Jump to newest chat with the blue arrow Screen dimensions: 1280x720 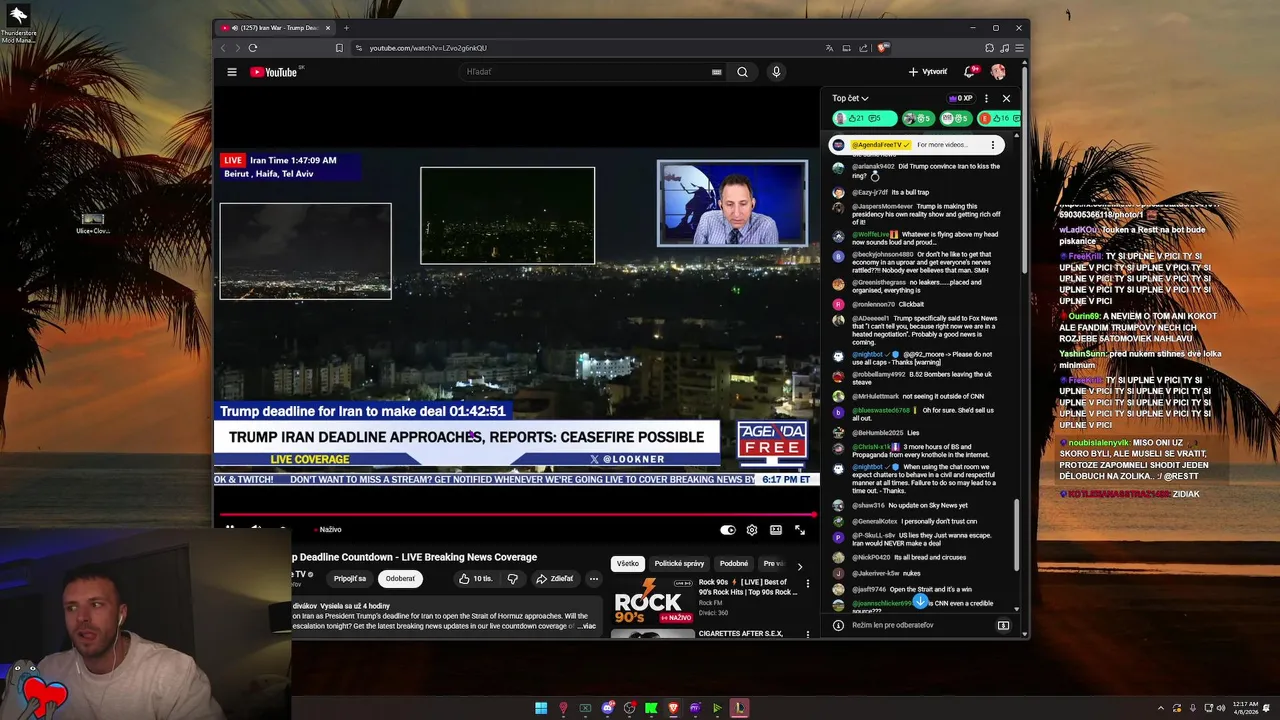[x=920, y=602]
